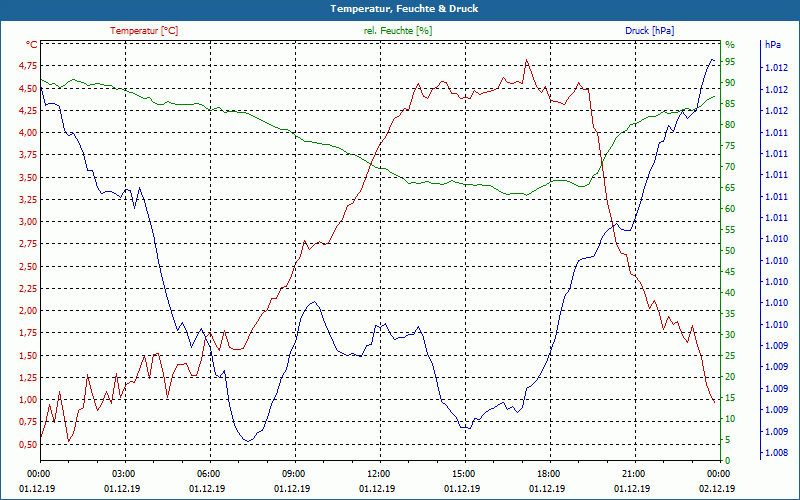800x500 pixels.
Task: Click the '90' humidity axis value
Action: pyautogui.click(x=730, y=83)
